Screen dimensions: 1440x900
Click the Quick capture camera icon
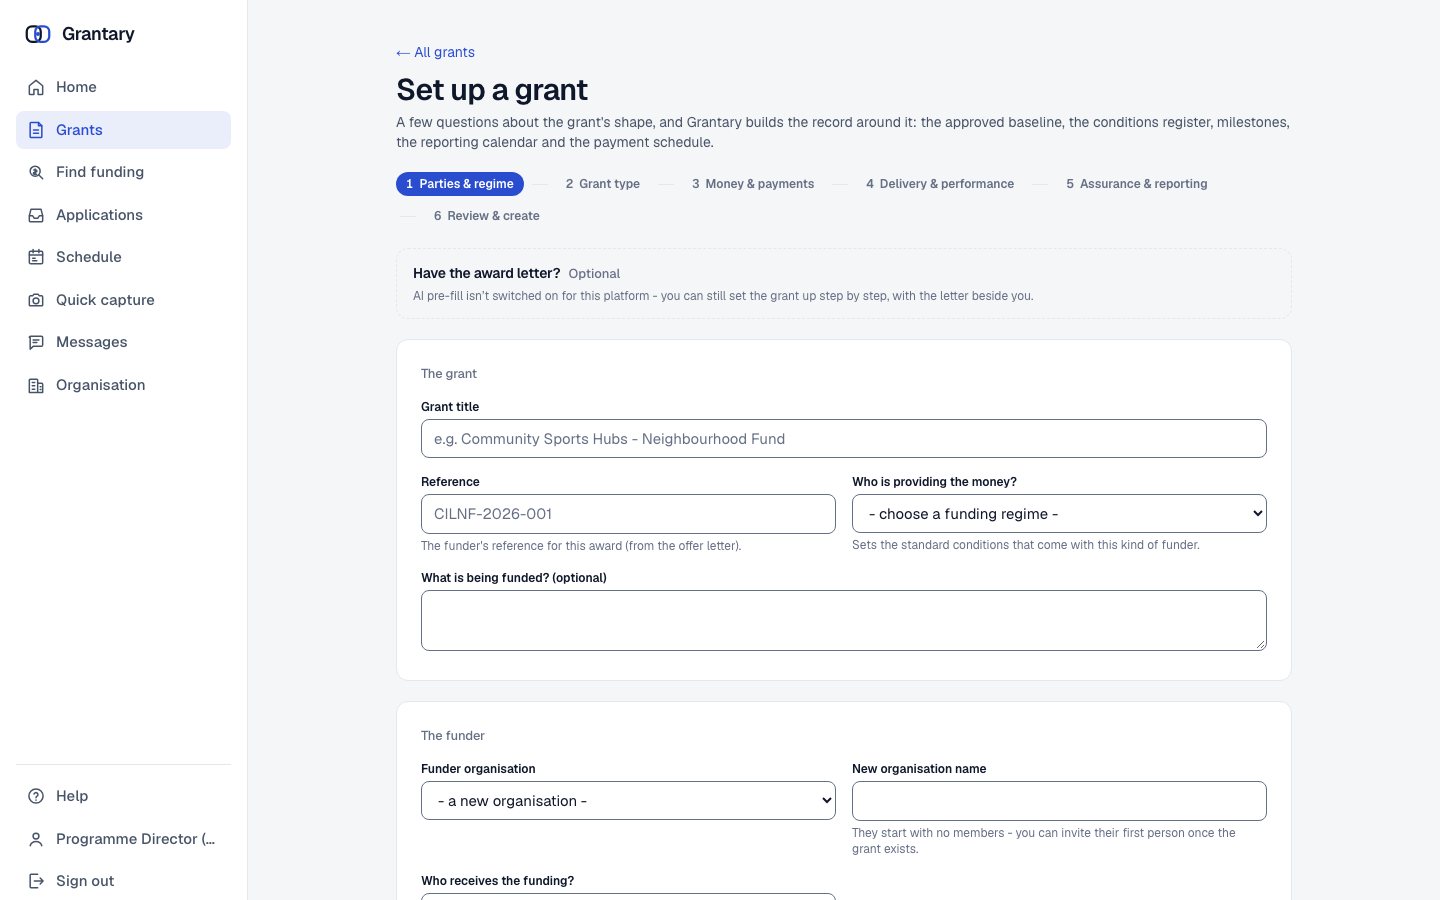coord(36,300)
